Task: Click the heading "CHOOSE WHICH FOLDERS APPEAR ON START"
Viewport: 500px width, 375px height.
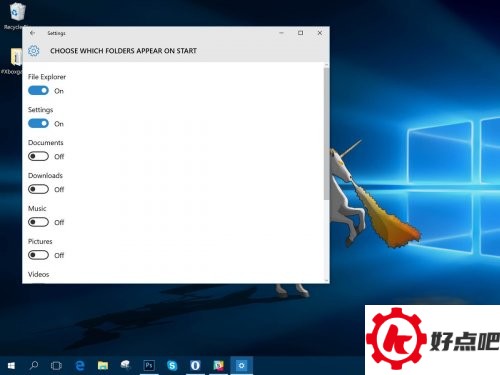Action: pos(123,51)
